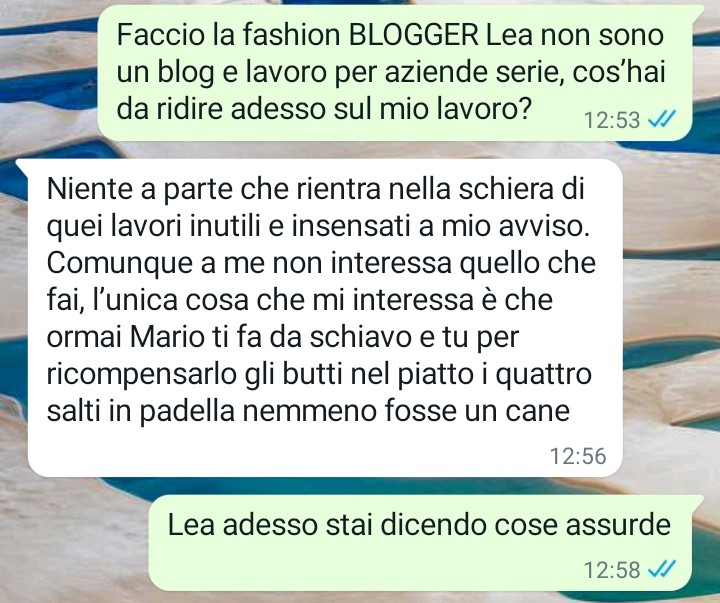Screen dimensions: 720x603
Task: Click the blue read-receipt checkmarks at 12:53
Action: point(662,119)
